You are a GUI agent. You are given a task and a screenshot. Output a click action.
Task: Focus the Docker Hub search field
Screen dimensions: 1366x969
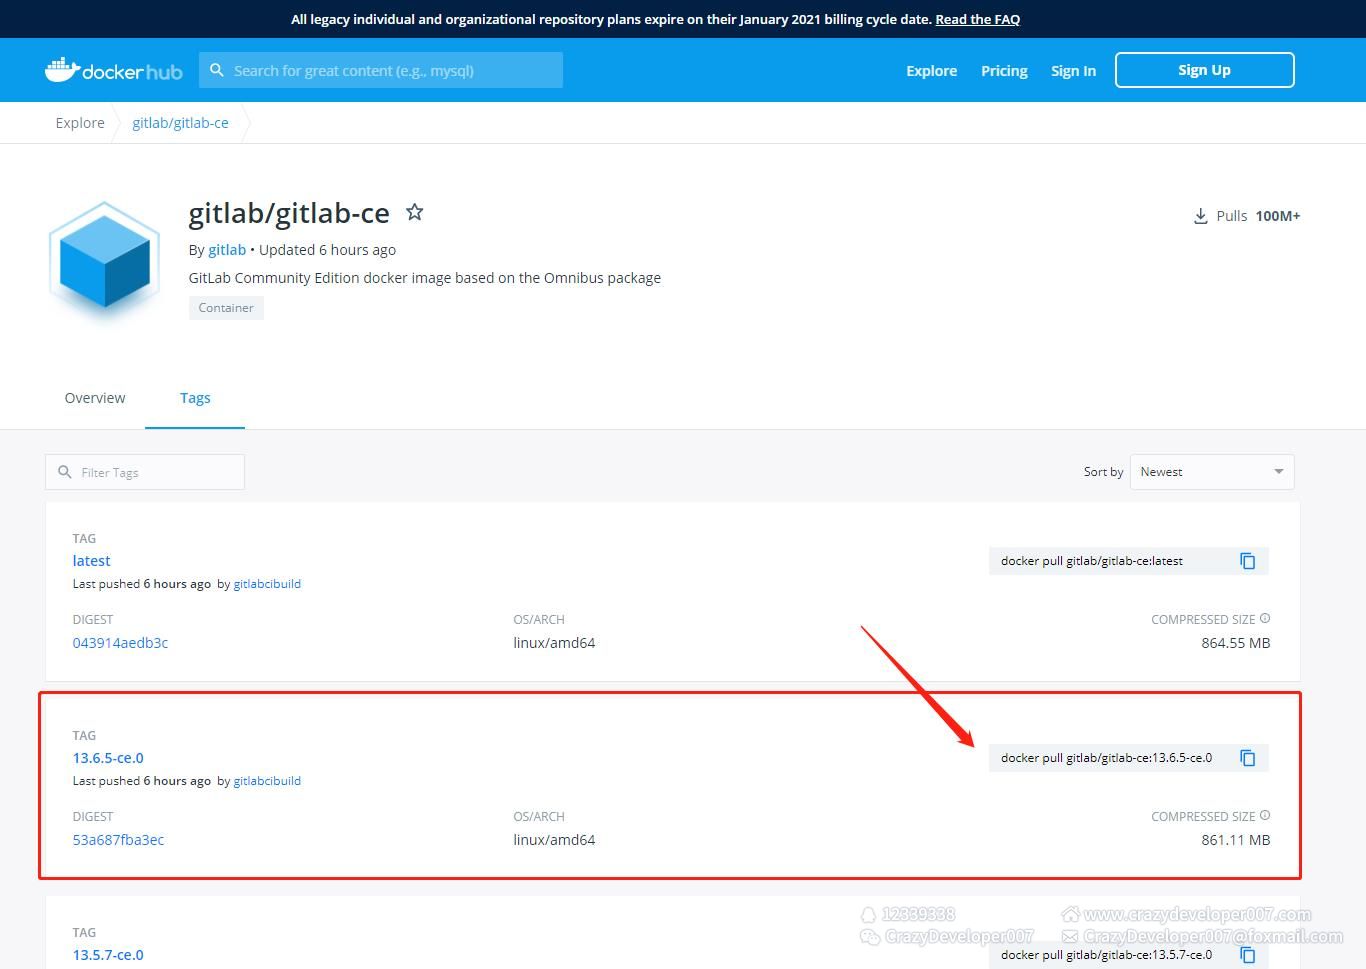(x=381, y=70)
